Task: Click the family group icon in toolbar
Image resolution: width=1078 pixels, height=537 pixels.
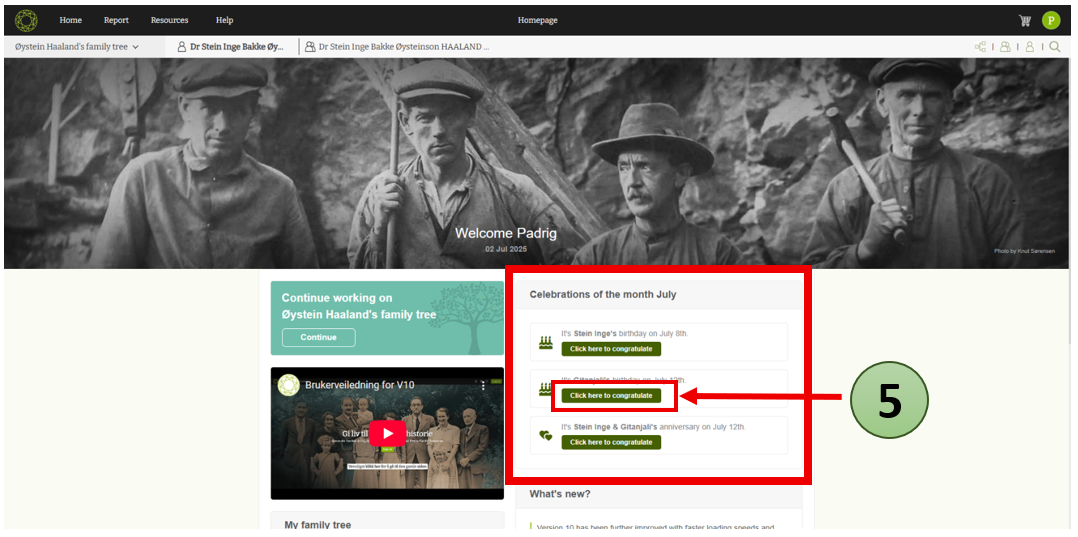Action: pyautogui.click(x=1005, y=47)
